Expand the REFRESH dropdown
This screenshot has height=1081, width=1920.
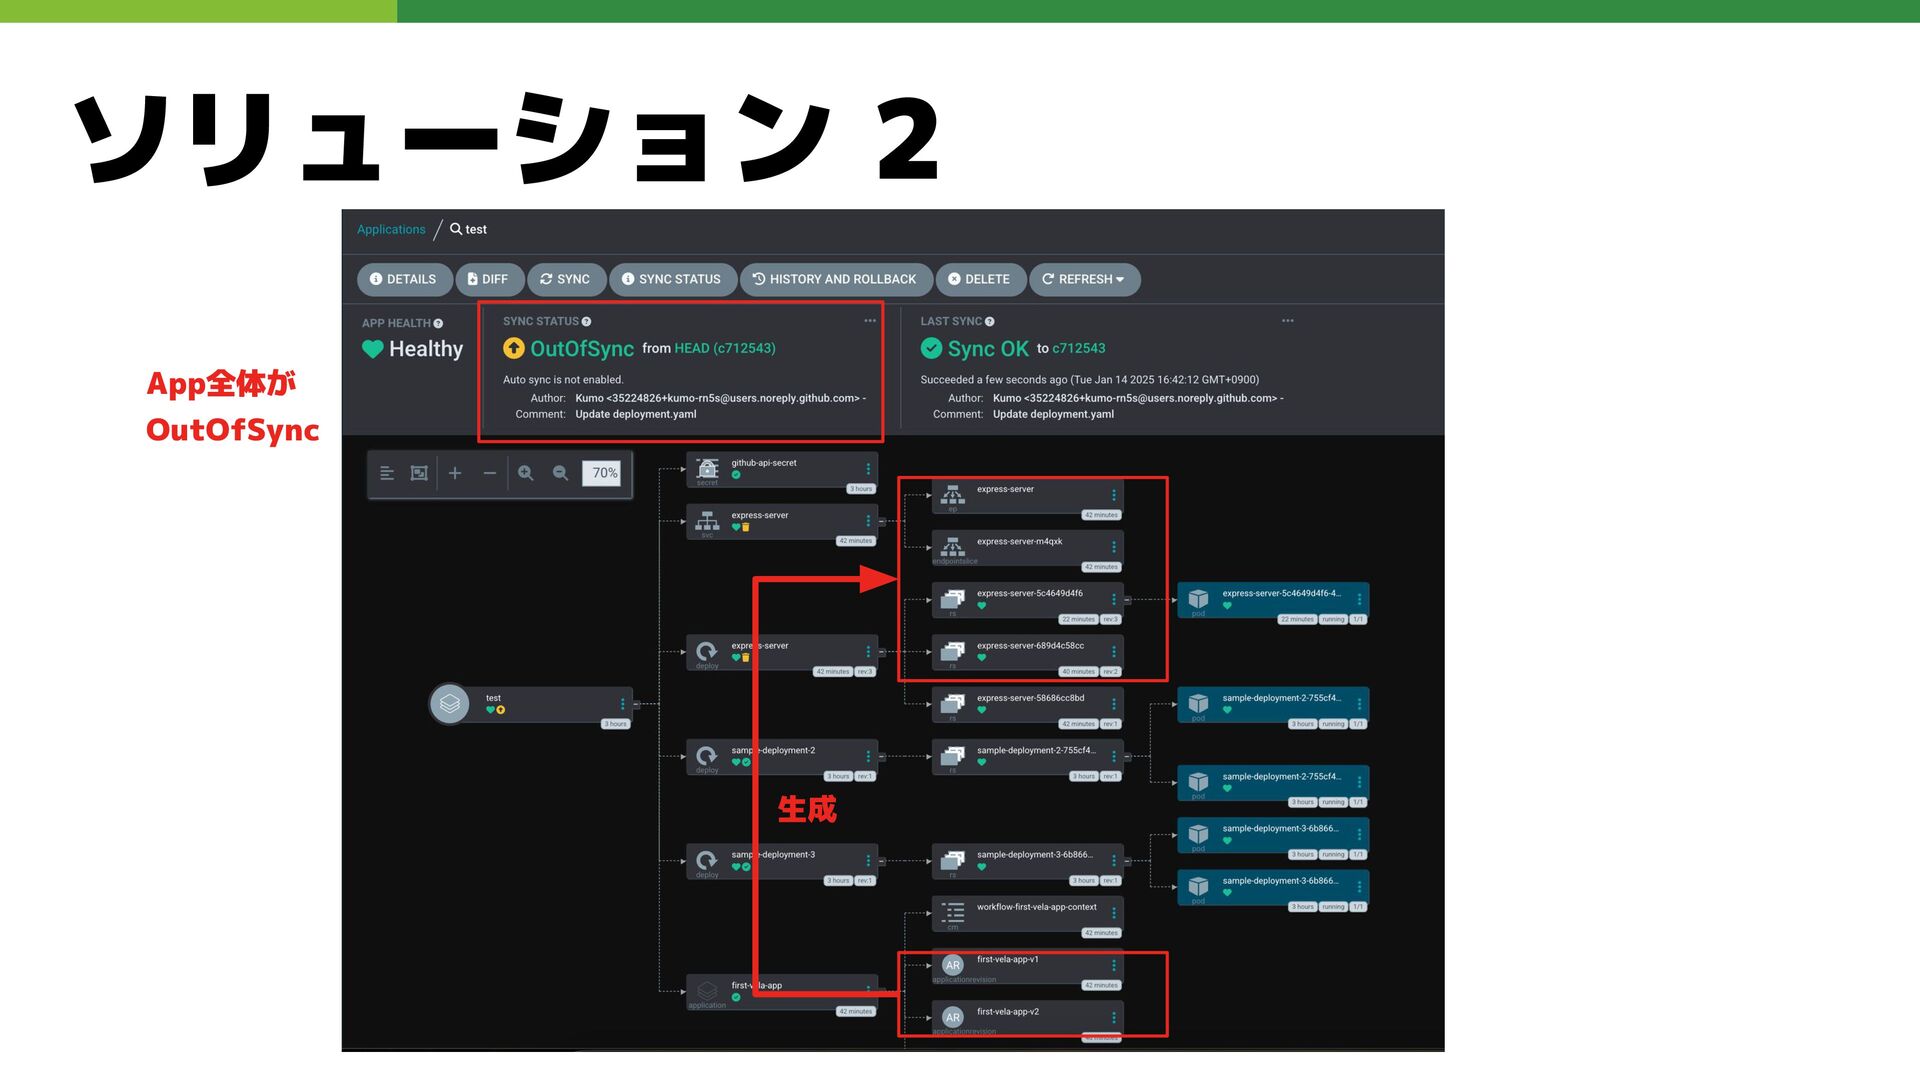click(1084, 279)
